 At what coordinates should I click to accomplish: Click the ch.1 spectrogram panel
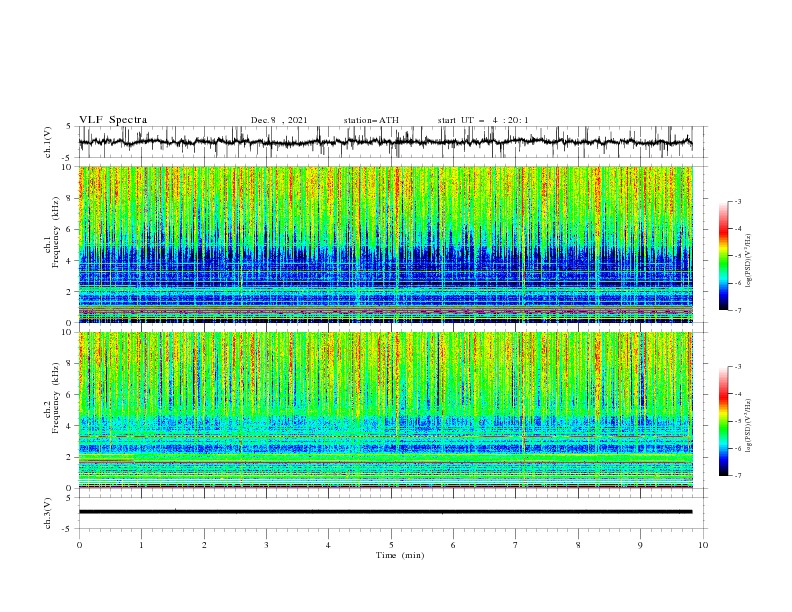(x=386, y=244)
